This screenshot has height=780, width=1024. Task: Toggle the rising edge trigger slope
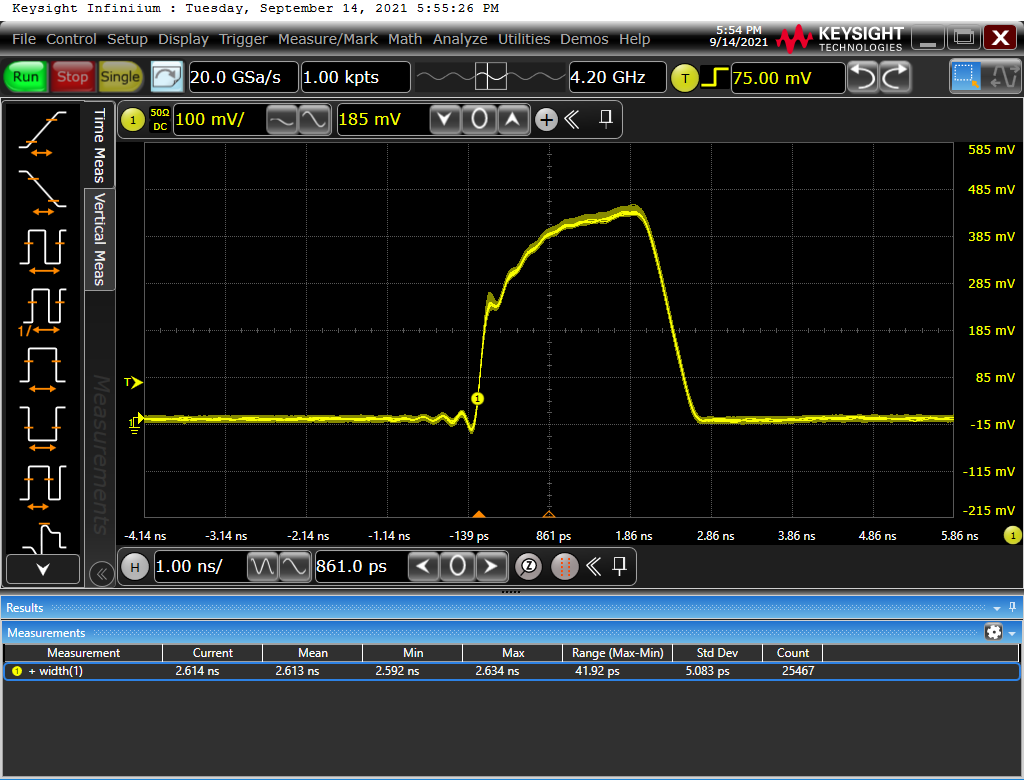pos(714,77)
